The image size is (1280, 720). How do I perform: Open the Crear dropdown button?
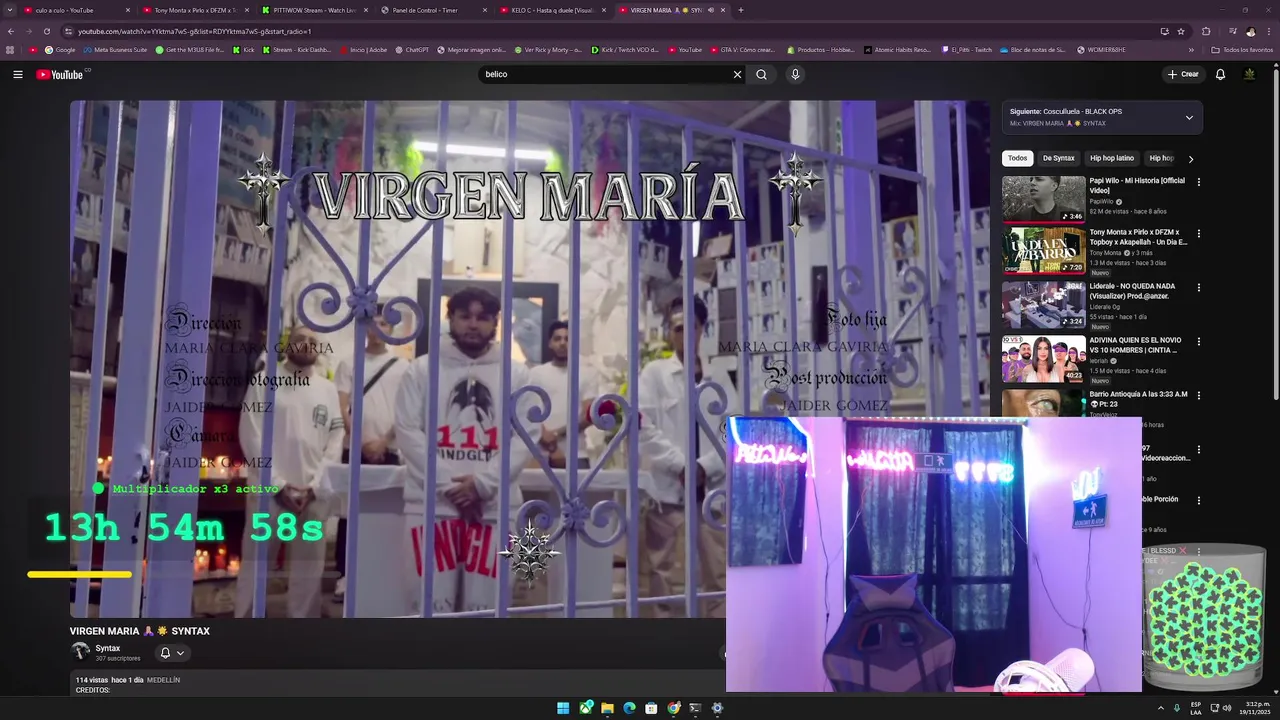pyautogui.click(x=1183, y=75)
